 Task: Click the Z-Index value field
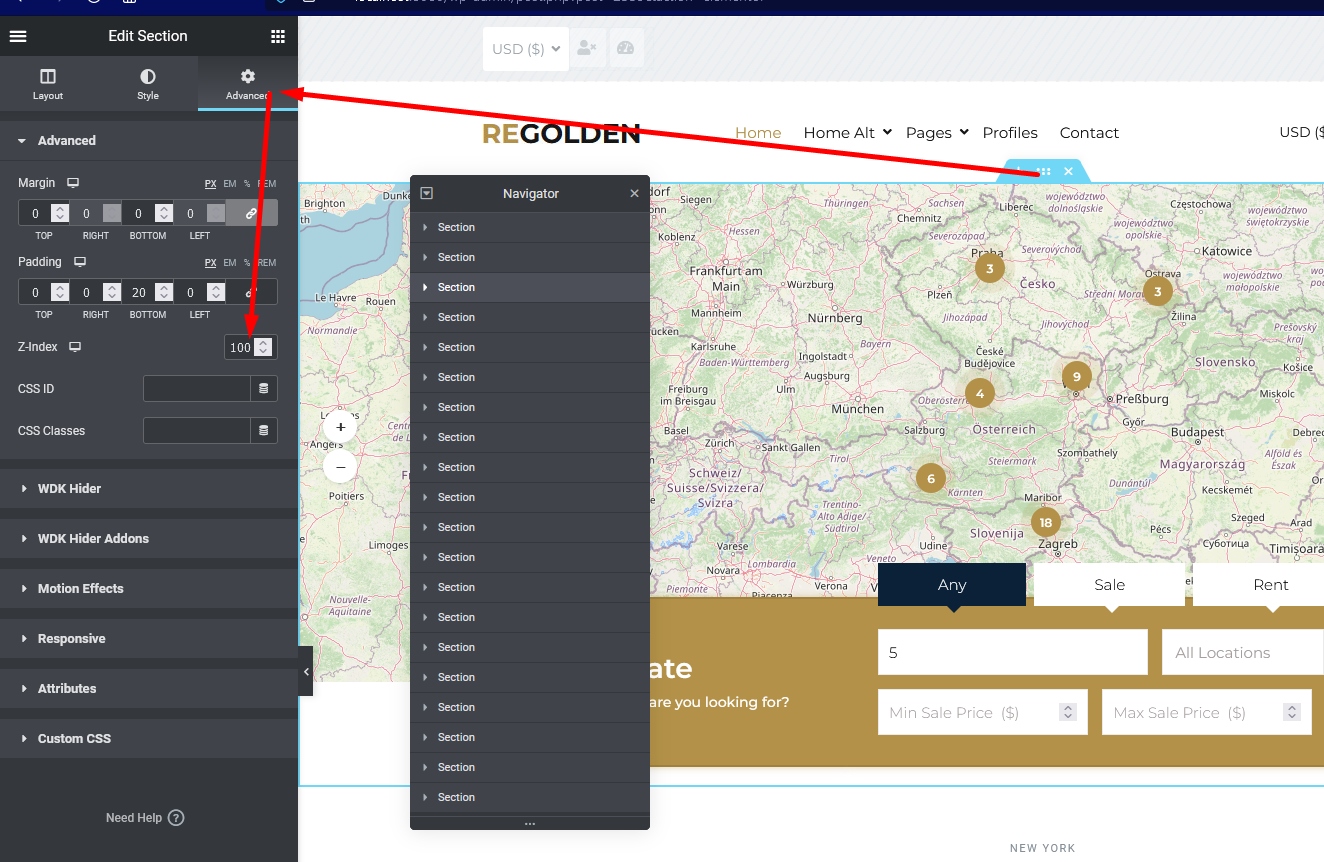(239, 347)
